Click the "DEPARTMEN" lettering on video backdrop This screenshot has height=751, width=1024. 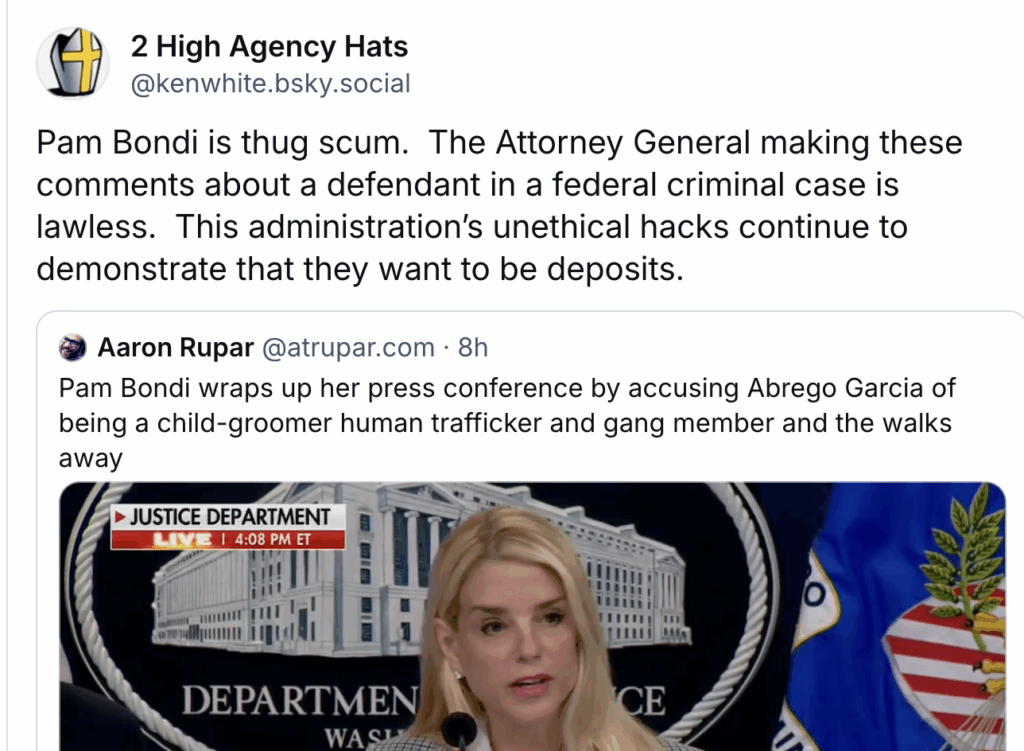(x=298, y=701)
